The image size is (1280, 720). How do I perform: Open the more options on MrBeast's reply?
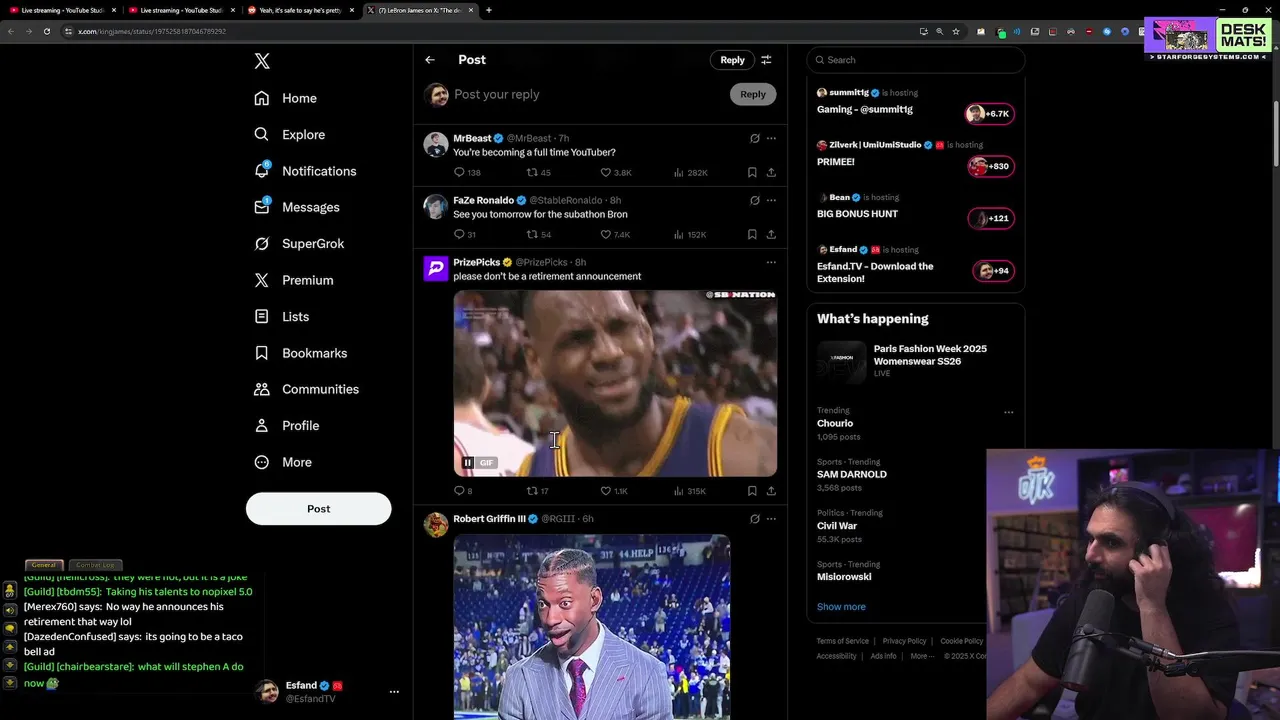click(771, 138)
